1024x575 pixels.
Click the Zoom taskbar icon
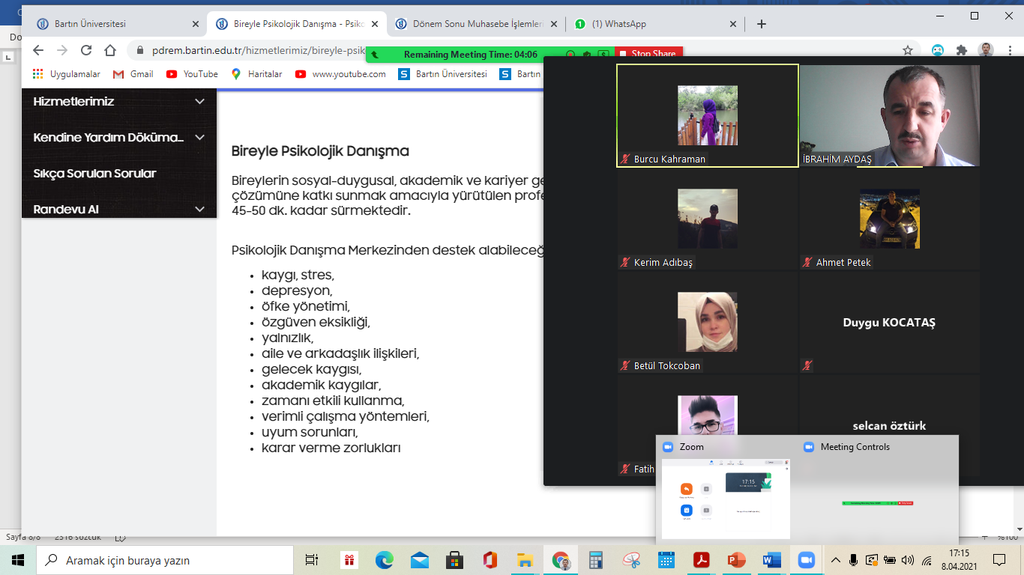click(807, 560)
